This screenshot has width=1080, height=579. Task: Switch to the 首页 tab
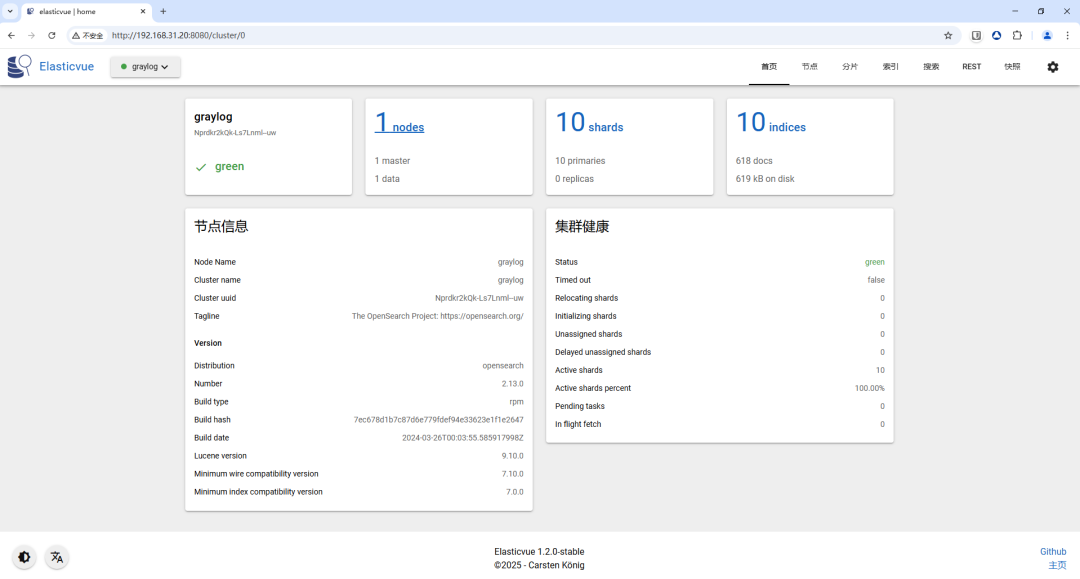point(769,67)
